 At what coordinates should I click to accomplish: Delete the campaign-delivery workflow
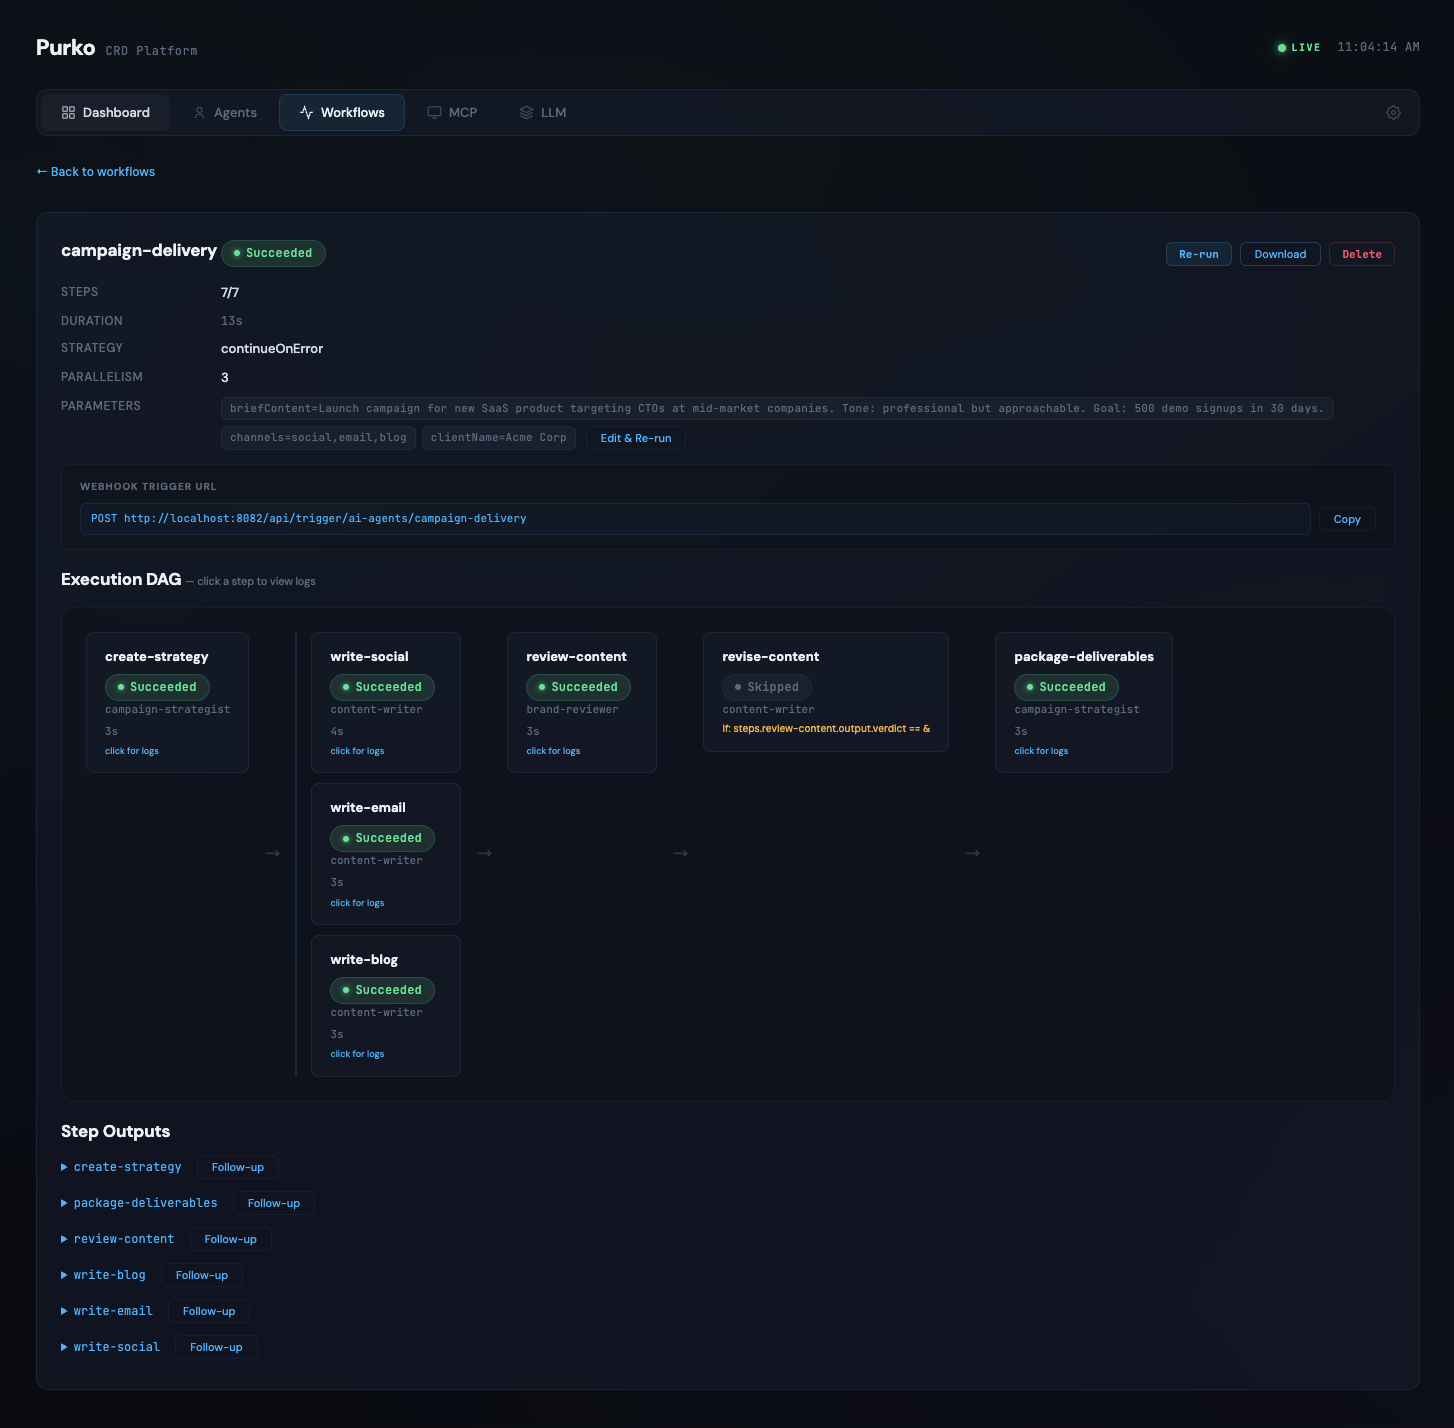click(1362, 254)
